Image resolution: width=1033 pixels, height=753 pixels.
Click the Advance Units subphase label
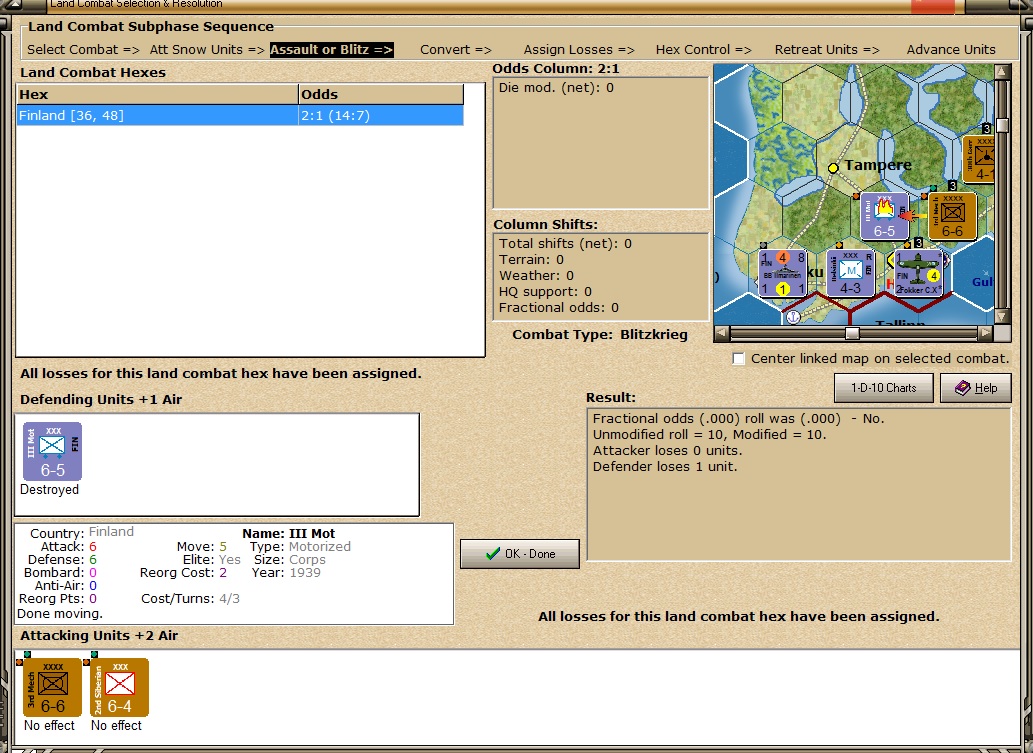[951, 49]
